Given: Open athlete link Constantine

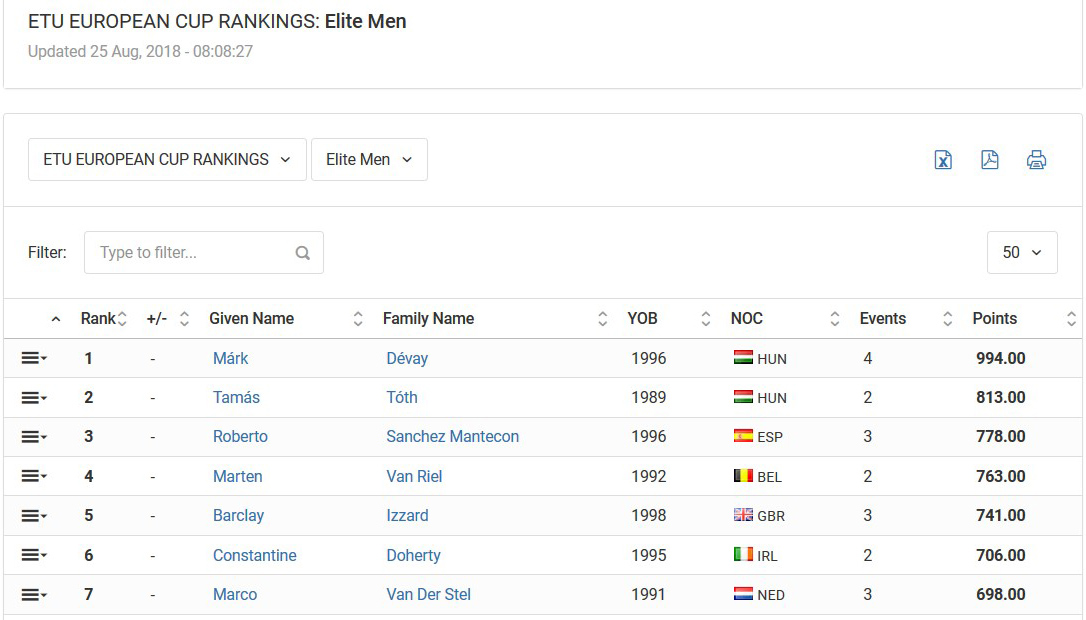Looking at the screenshot, I should click(x=254, y=556).
